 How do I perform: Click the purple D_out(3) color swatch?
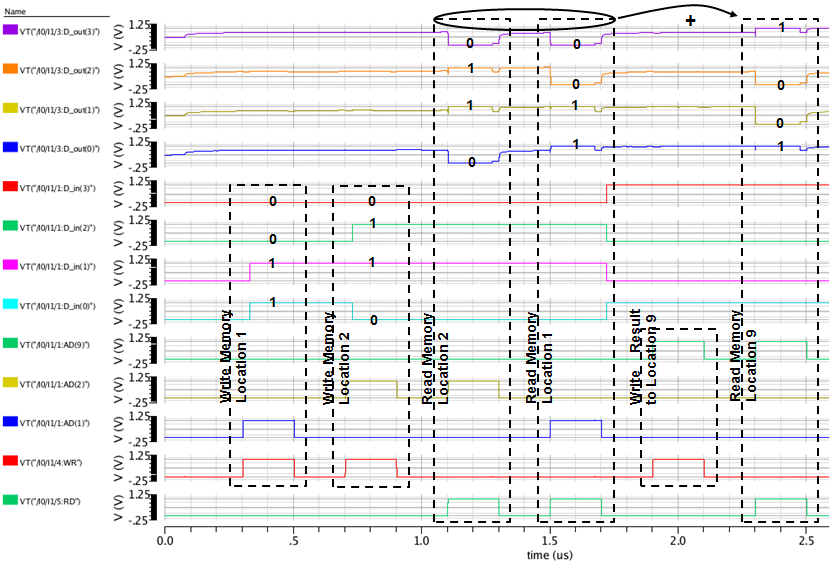(x=12, y=30)
